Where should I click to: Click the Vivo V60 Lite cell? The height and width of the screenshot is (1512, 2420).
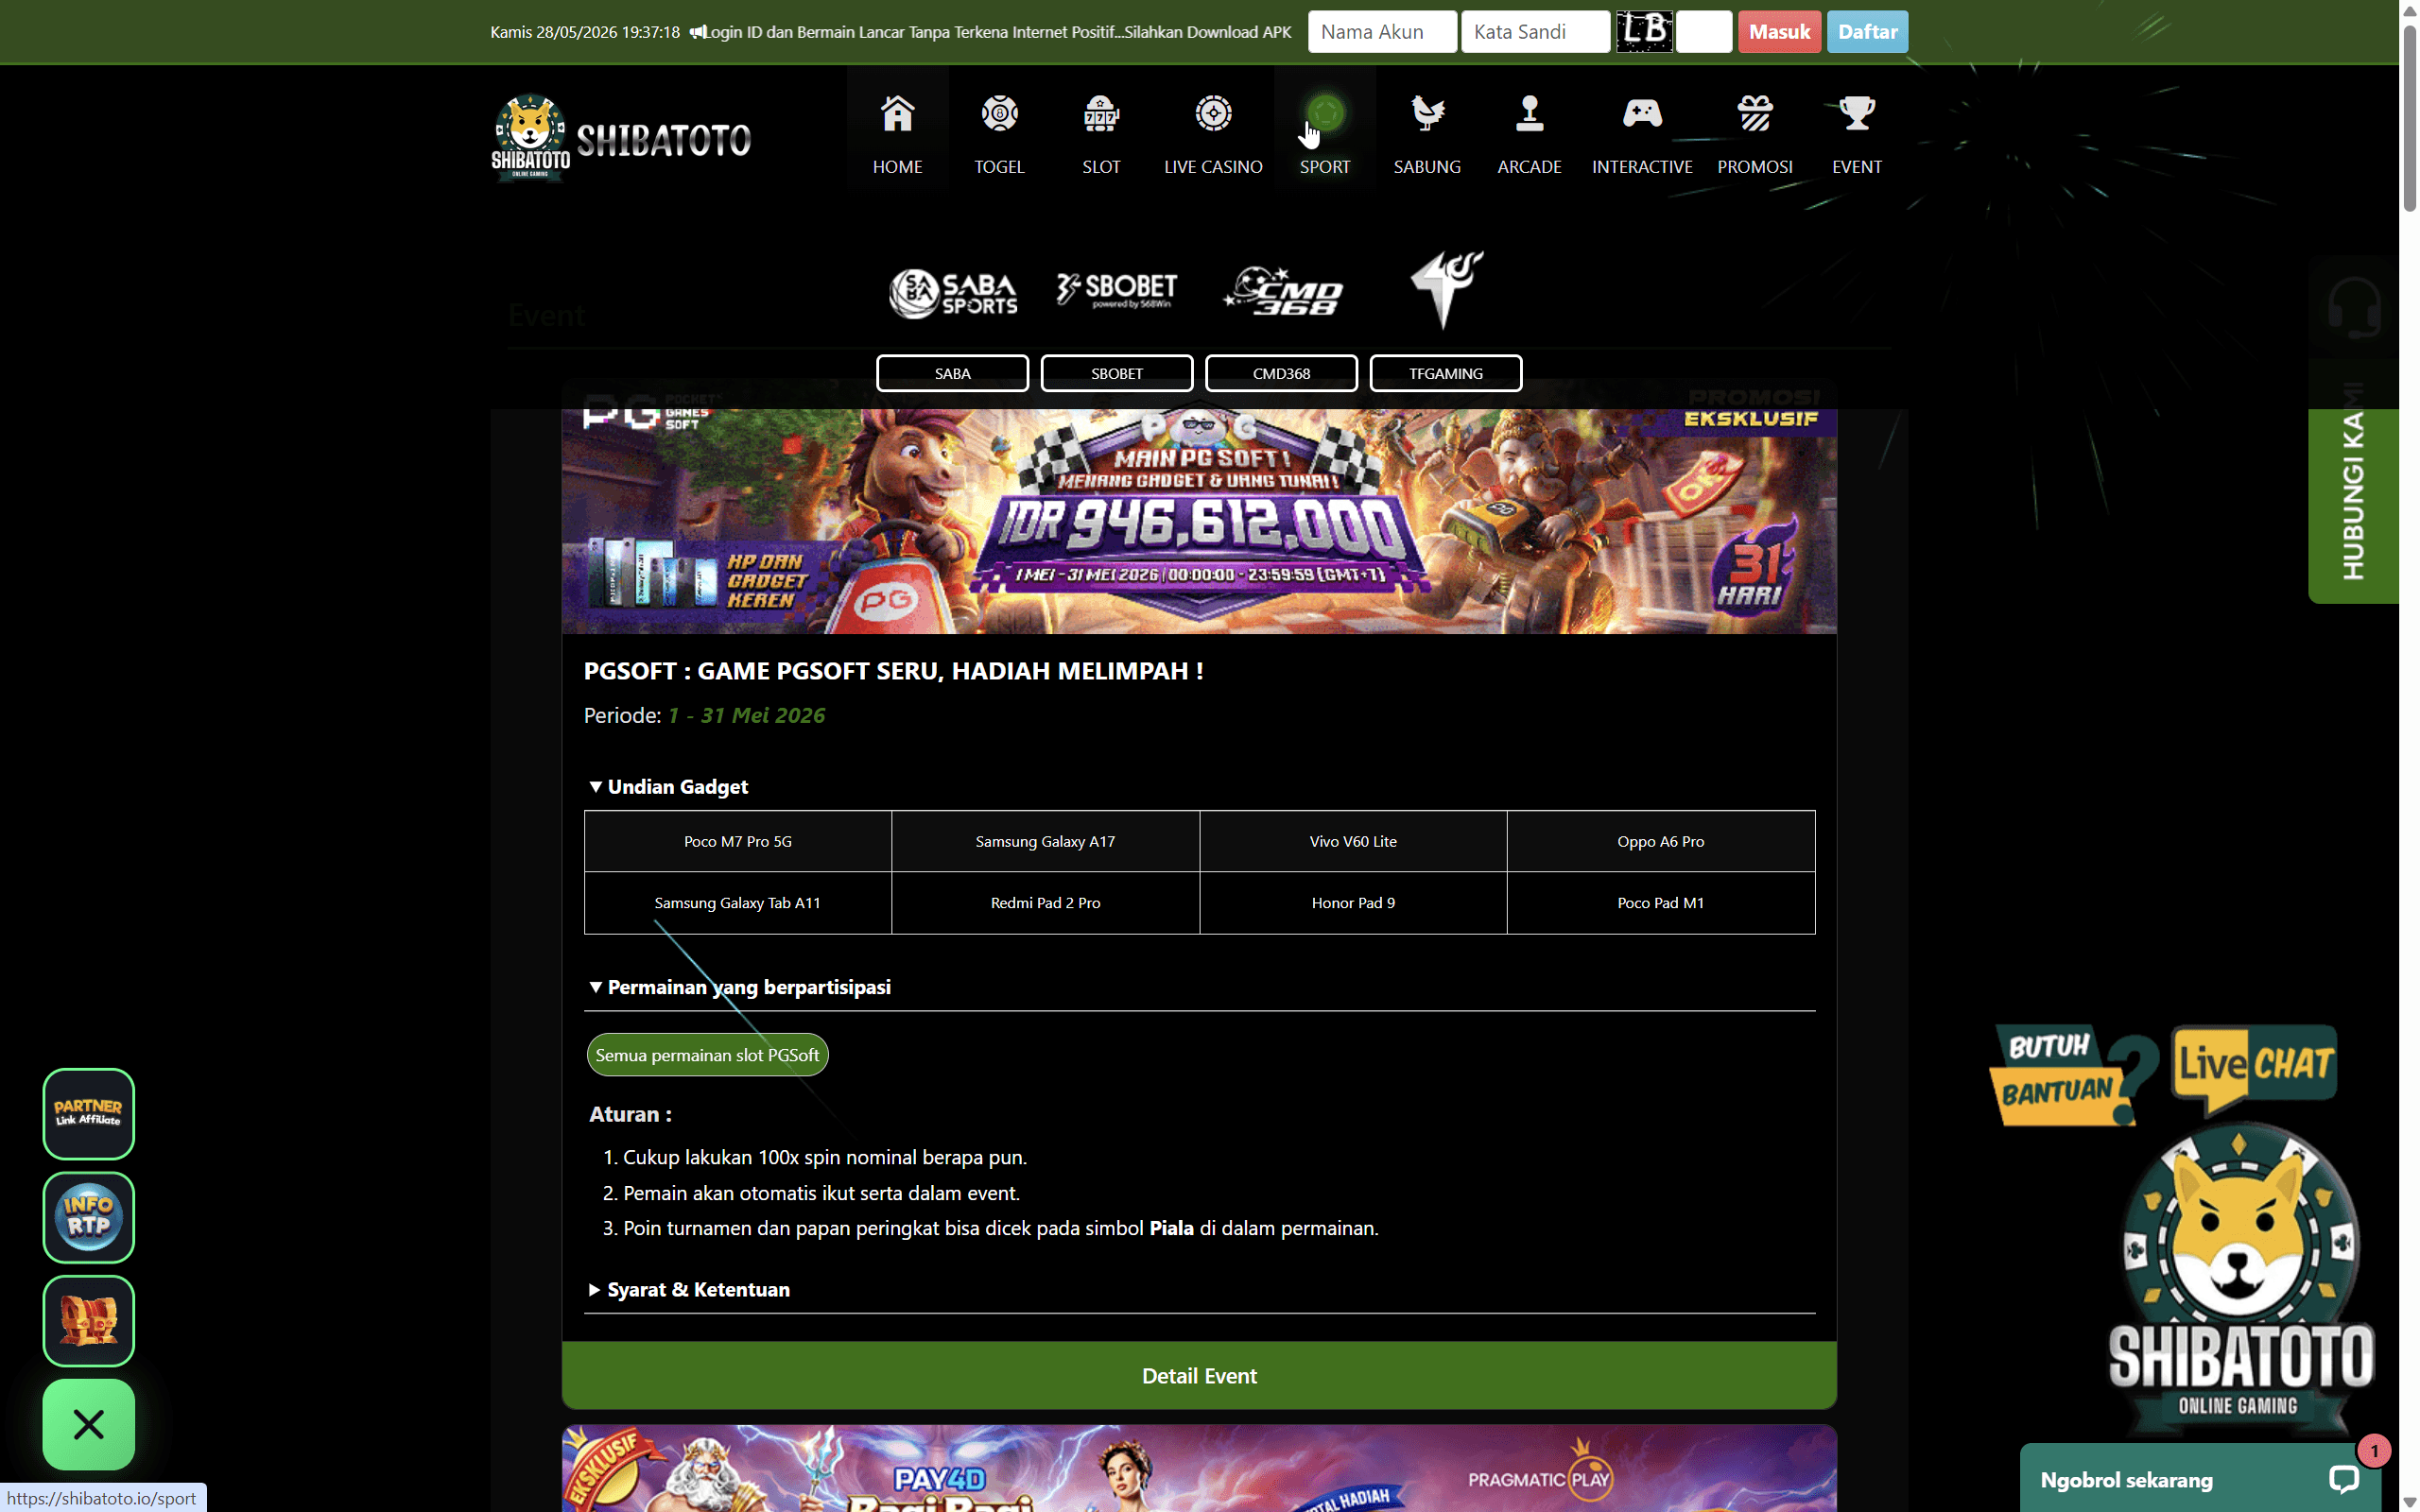[1353, 841]
